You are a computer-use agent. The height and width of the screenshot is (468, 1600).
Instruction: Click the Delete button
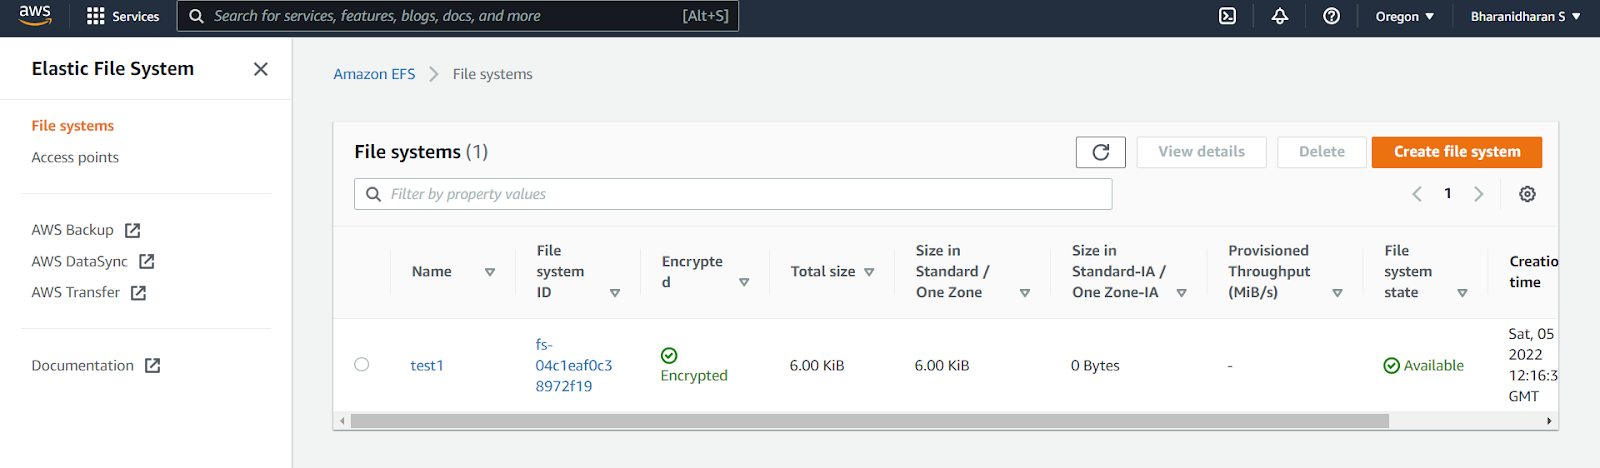[1322, 152]
